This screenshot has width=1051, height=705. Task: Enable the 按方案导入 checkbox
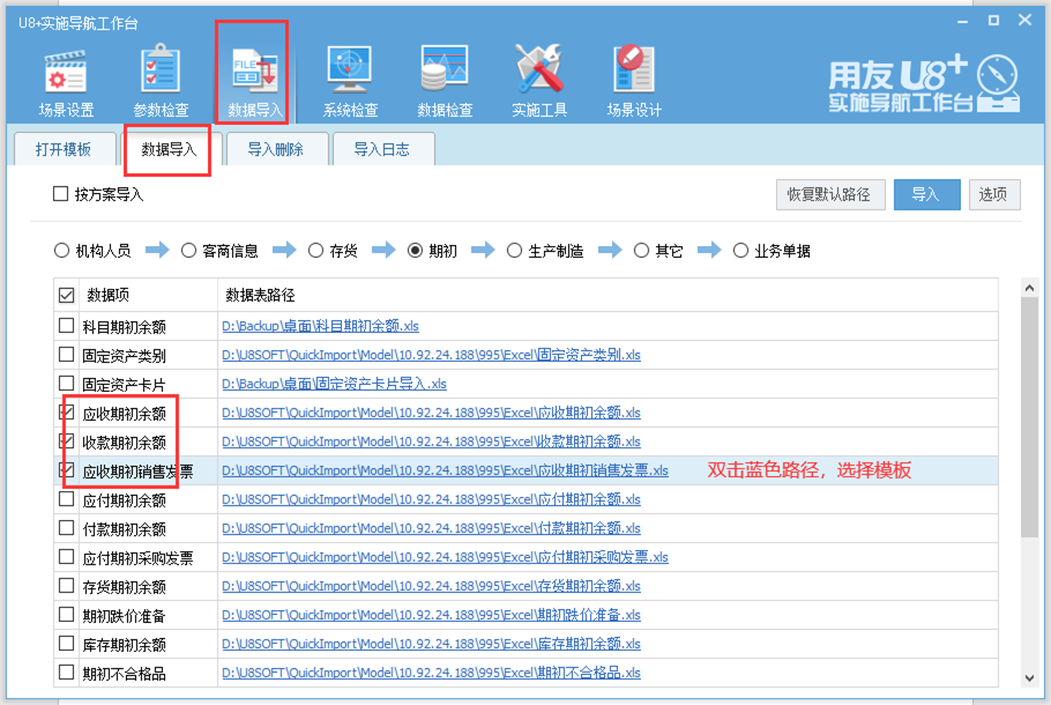(x=60, y=194)
